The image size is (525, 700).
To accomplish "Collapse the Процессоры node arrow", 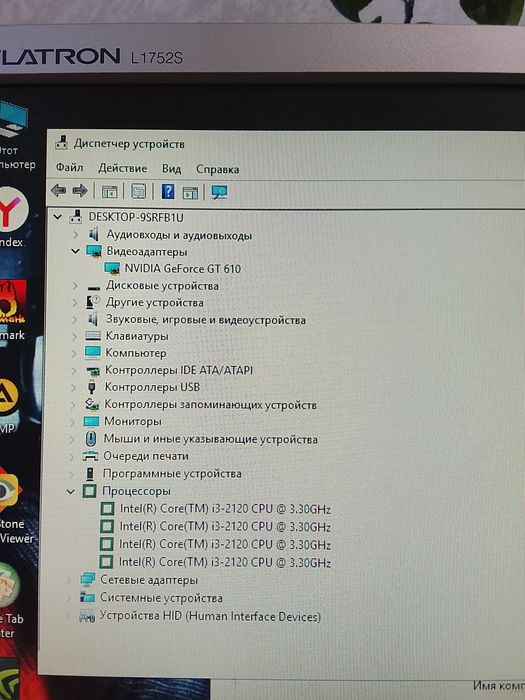I will coord(71,492).
